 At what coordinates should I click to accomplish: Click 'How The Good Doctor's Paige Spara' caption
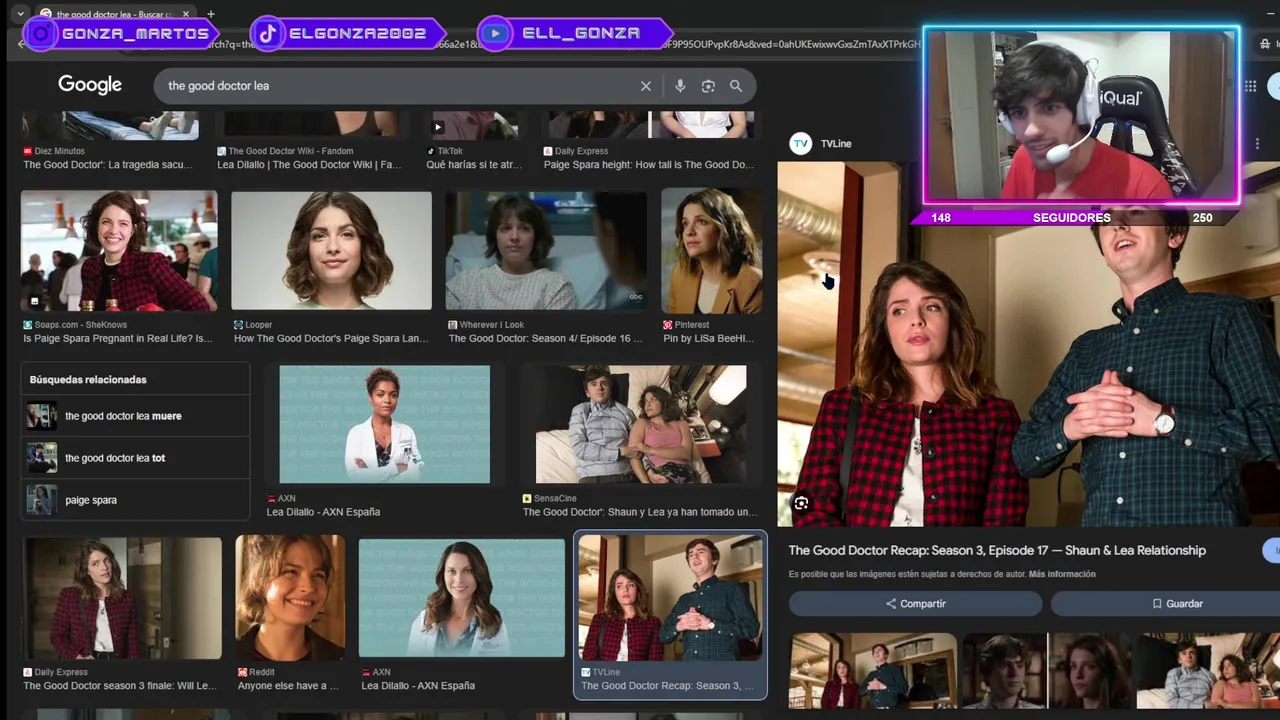pyautogui.click(x=331, y=339)
